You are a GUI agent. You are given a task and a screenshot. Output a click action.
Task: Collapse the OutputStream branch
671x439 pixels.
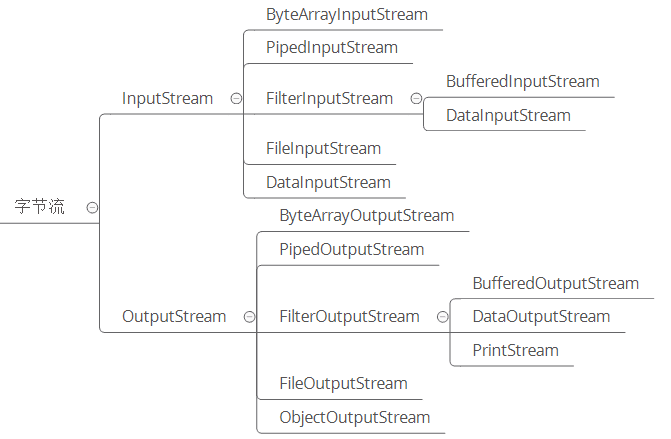(249, 317)
